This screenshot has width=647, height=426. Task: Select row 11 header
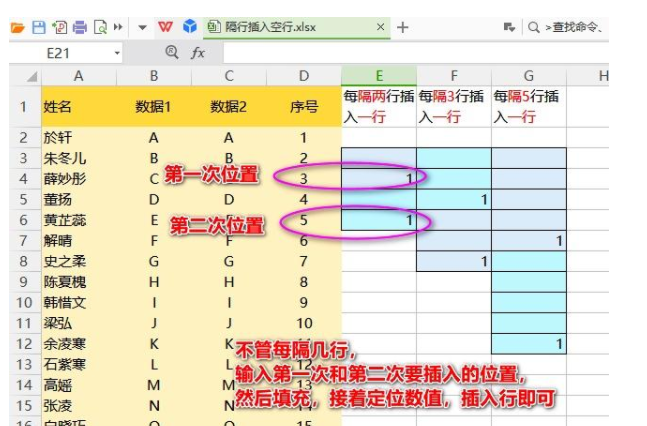coord(24,323)
